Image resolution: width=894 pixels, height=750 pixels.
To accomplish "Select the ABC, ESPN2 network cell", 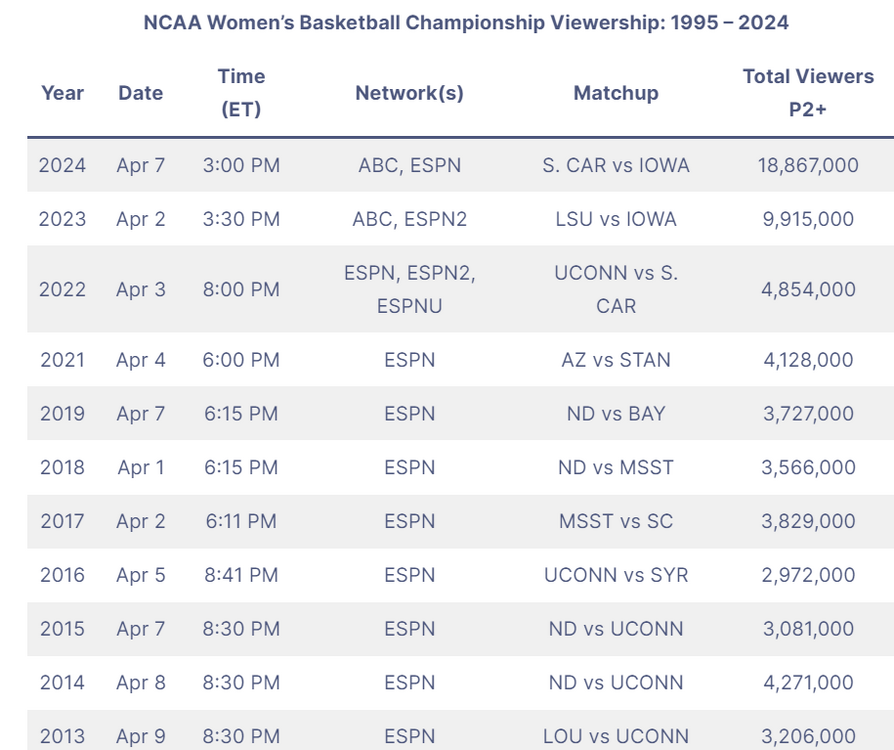I will 409,219.
